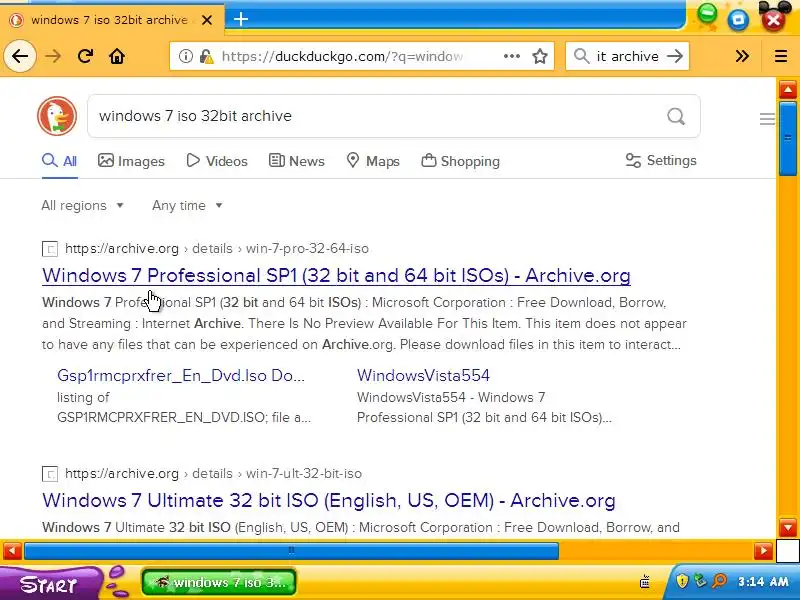Image resolution: width=800 pixels, height=600 pixels.
Task: Click the archive.org win-7-ult-32-bit-iso URL
Action: coord(213,473)
